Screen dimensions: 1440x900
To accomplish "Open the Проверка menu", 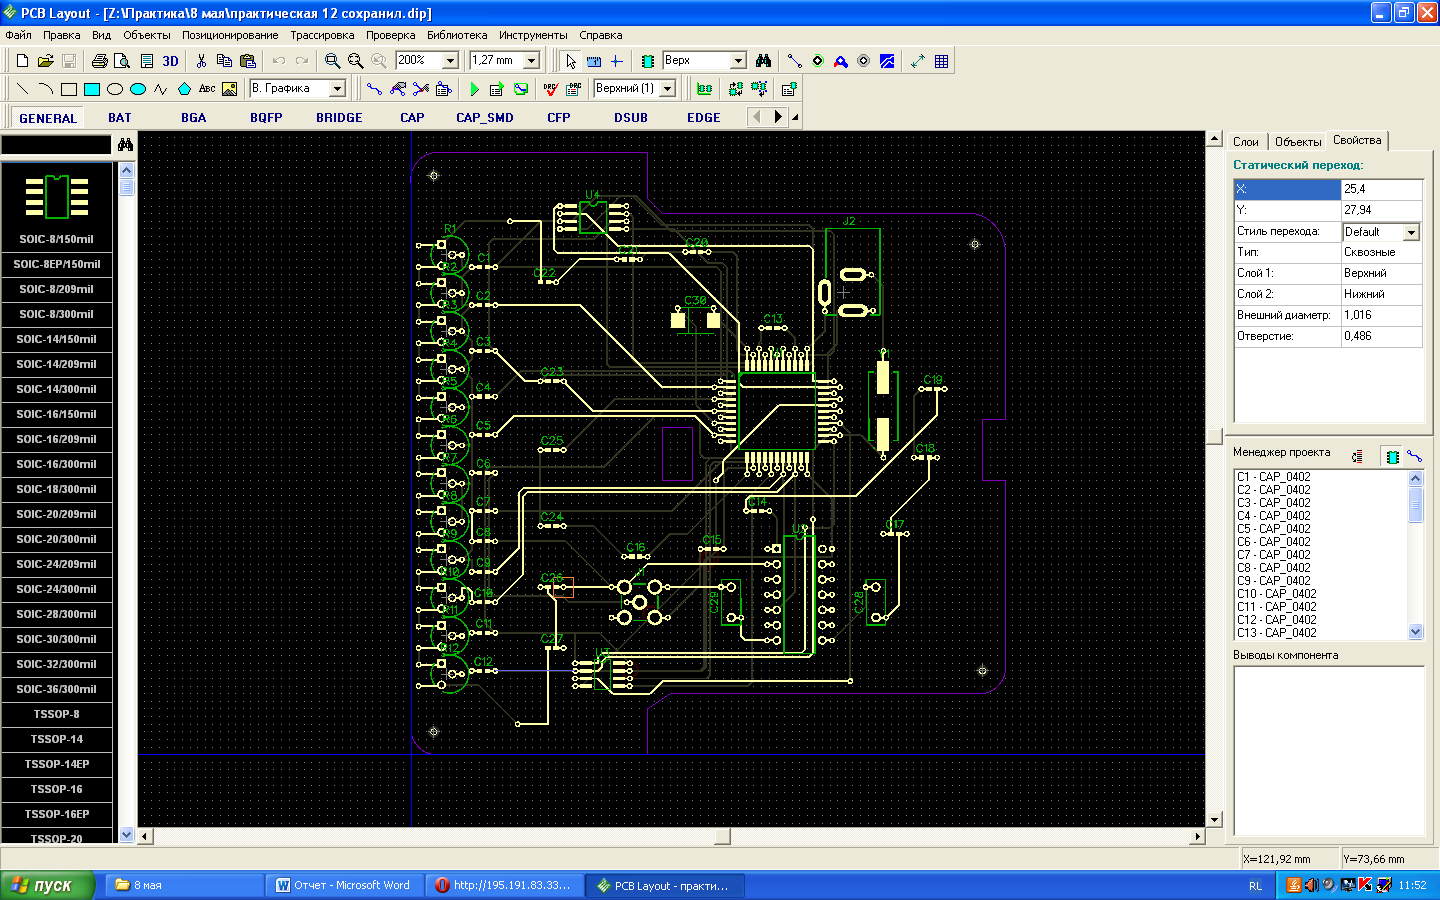I will [x=390, y=35].
